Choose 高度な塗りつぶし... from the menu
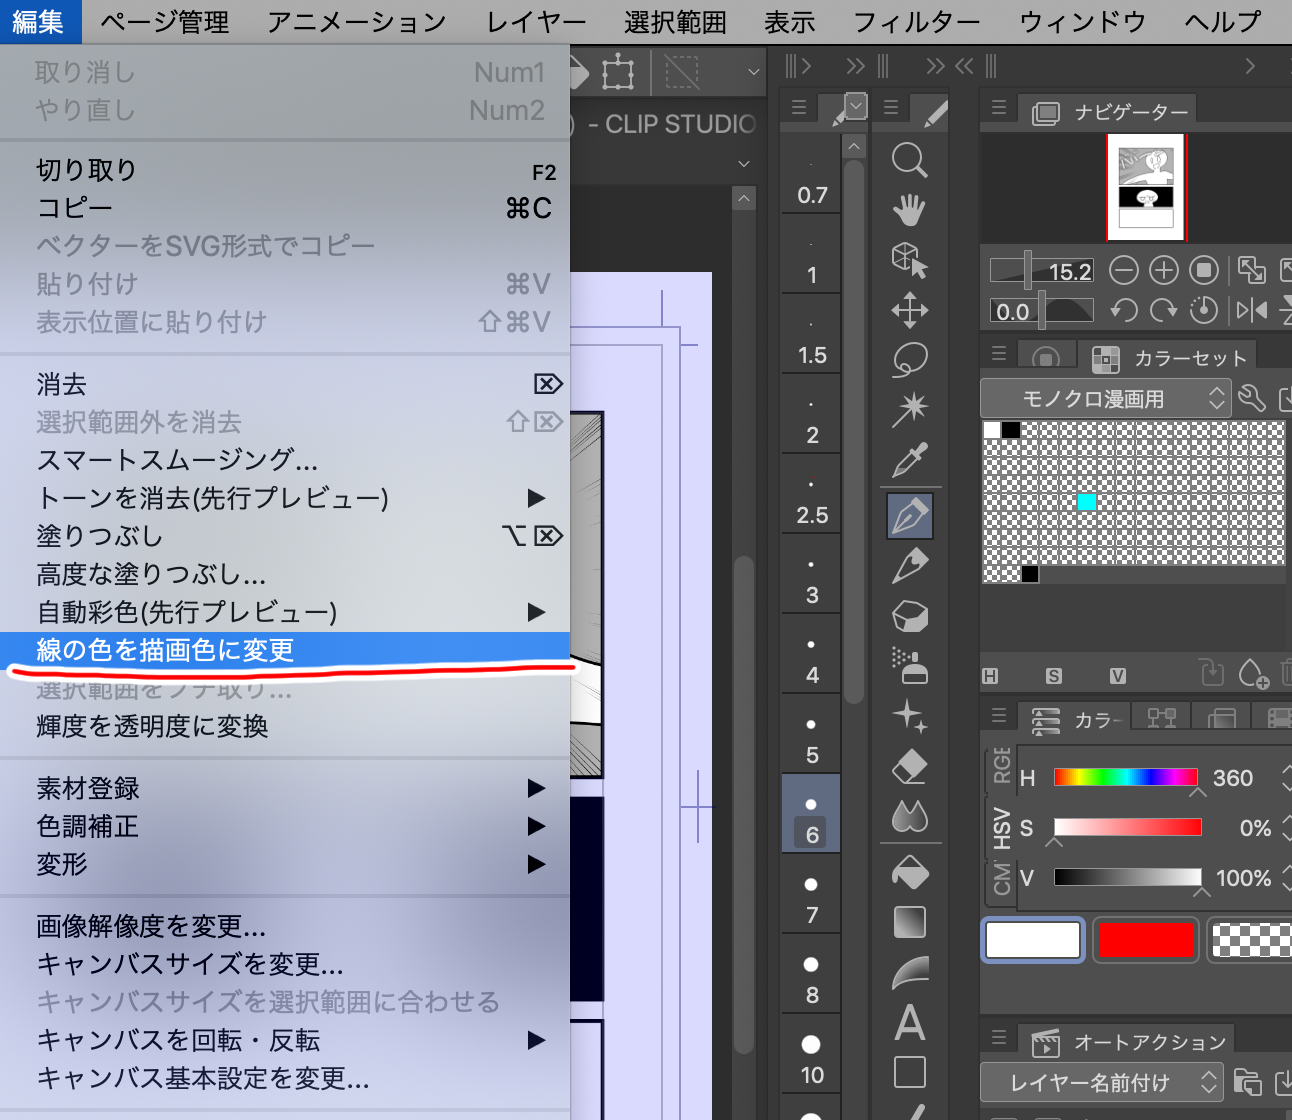The height and width of the screenshot is (1120, 1292). click(x=285, y=574)
